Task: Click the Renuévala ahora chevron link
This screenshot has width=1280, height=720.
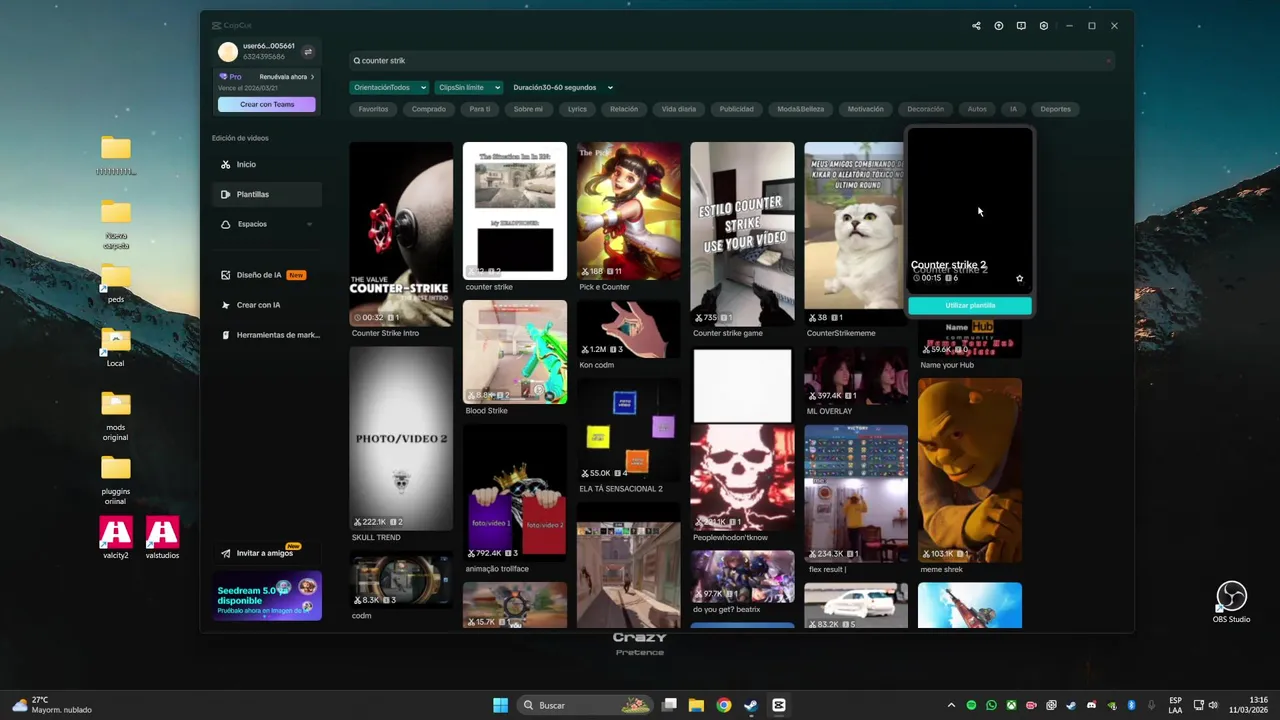Action: [x=287, y=77]
